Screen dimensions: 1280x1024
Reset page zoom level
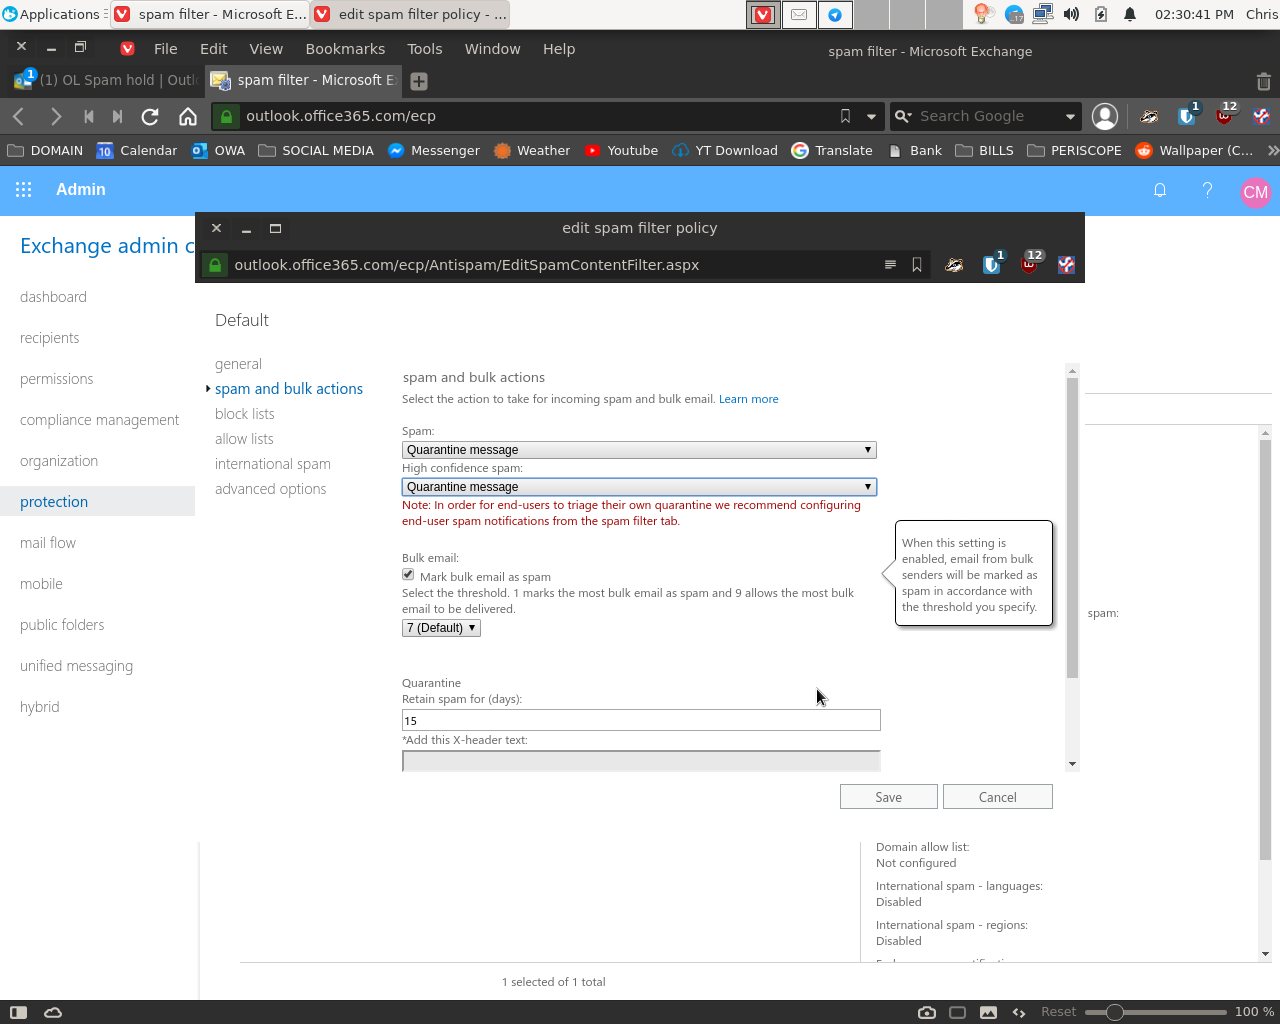pos(1058,1012)
